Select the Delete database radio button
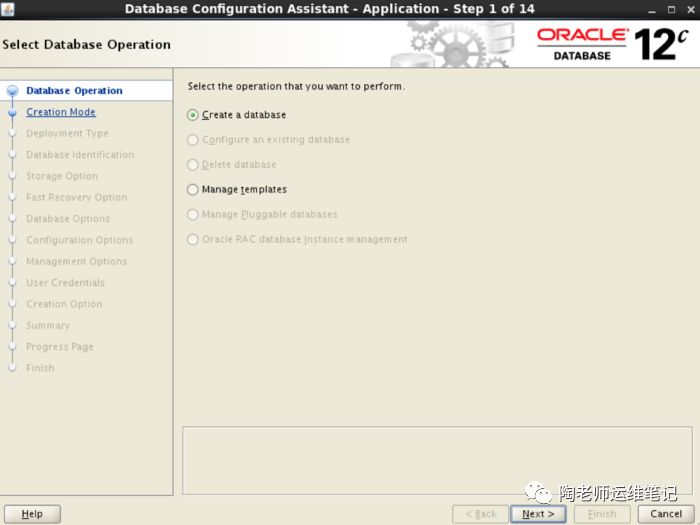This screenshot has width=700, height=525. coord(192,165)
